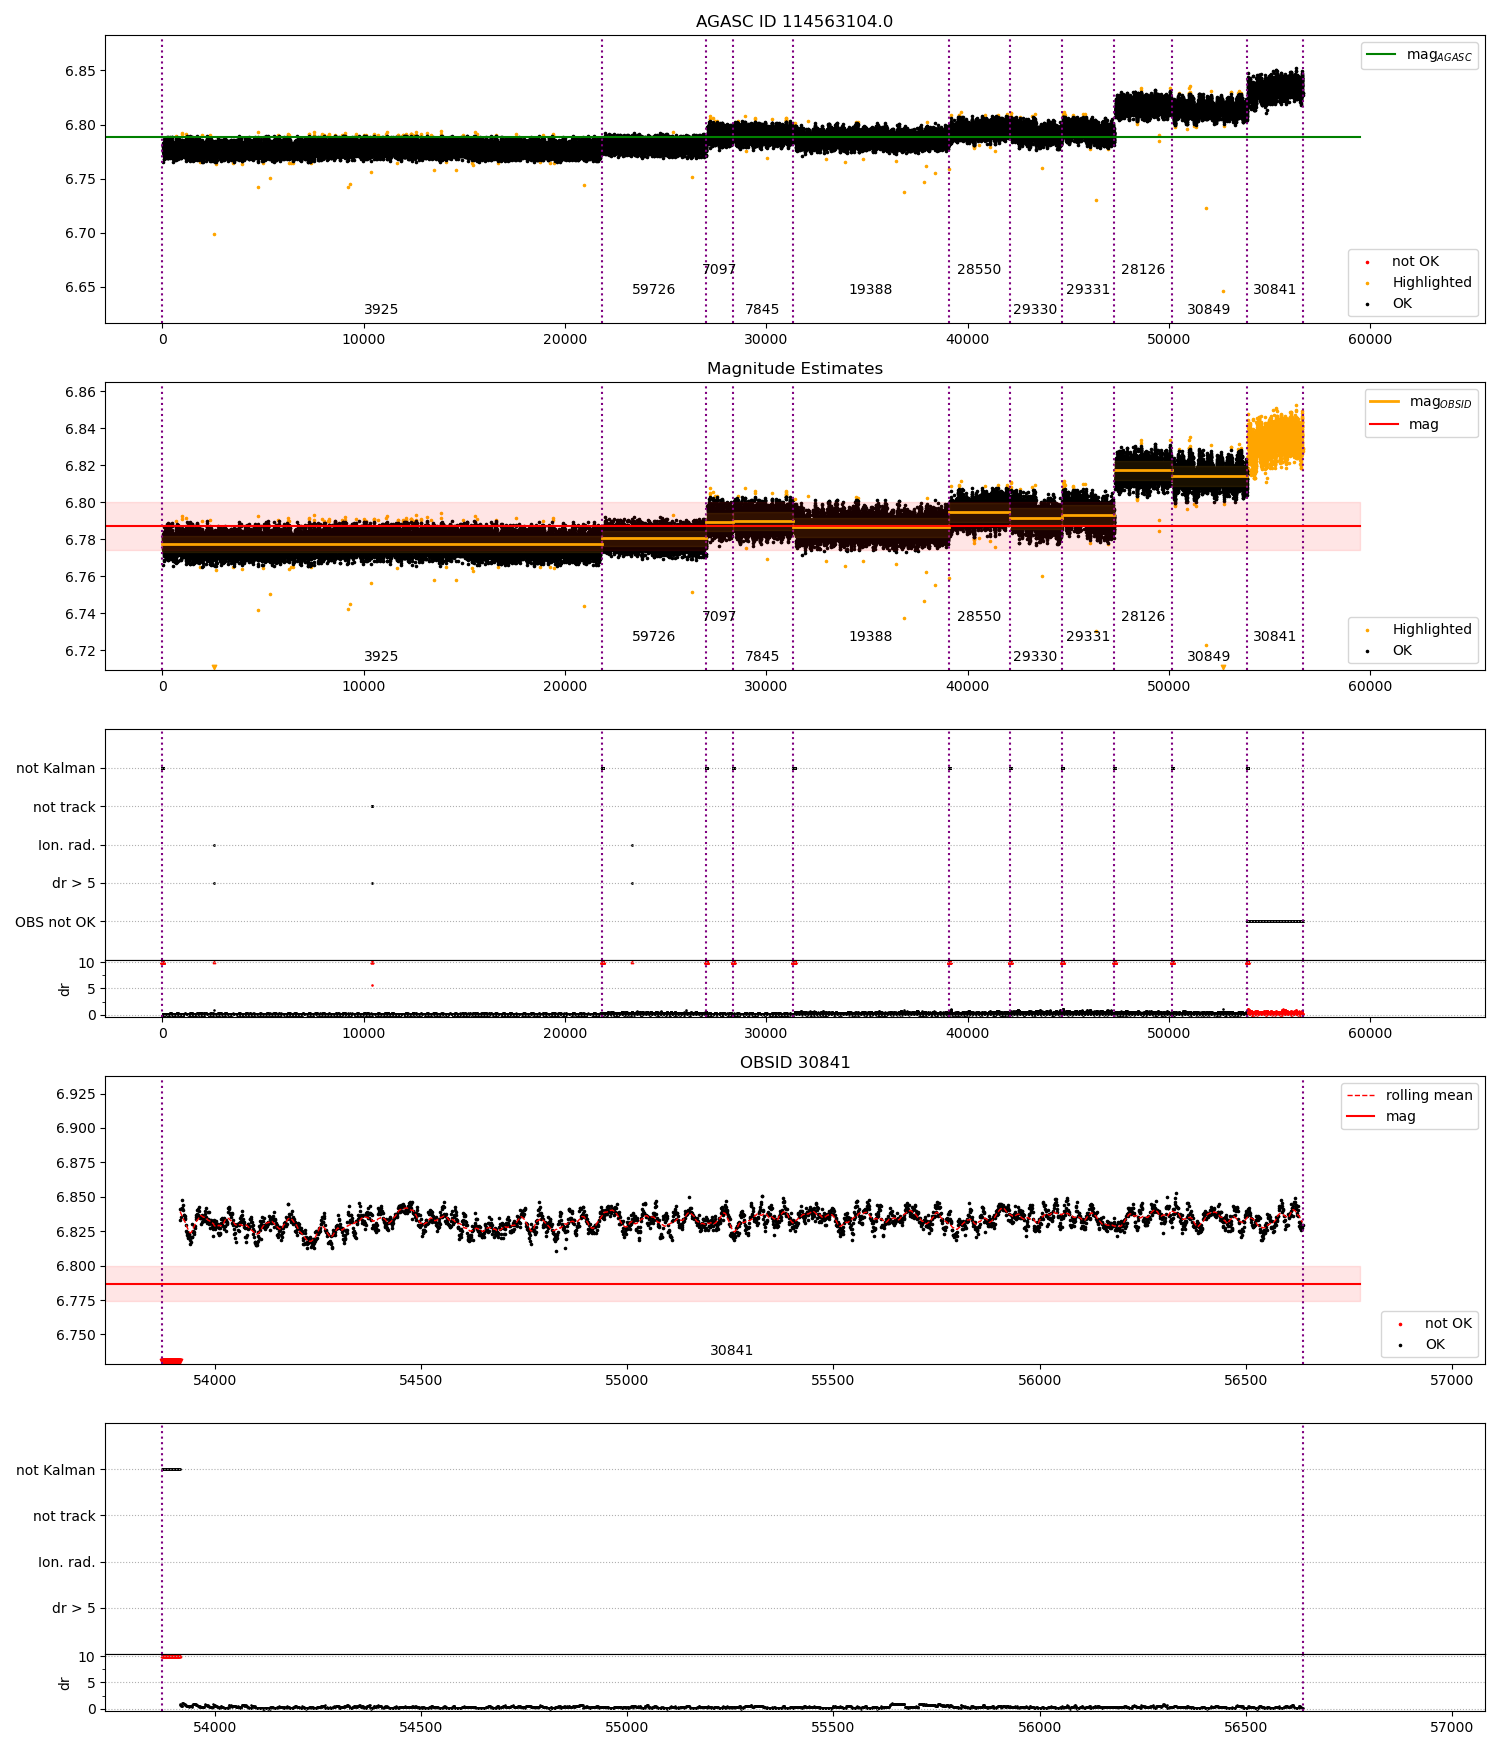Click OBSID label "7845" in AGASC ID plot
The width and height of the screenshot is (1500, 1750).
[x=762, y=310]
